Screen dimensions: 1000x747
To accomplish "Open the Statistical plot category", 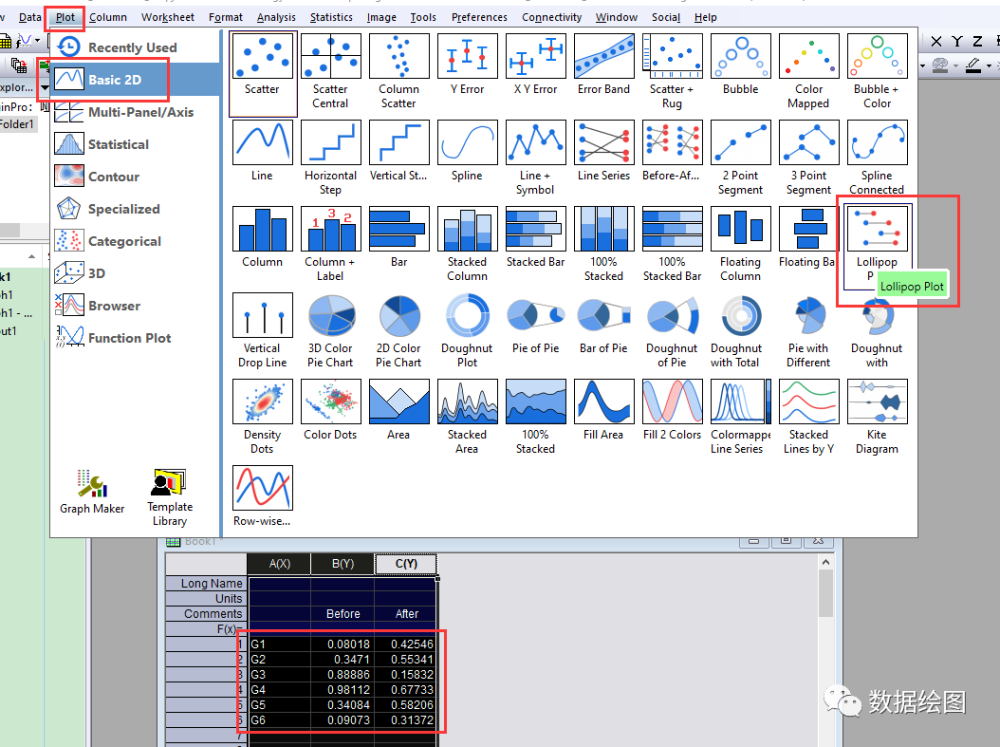I will pos(135,144).
